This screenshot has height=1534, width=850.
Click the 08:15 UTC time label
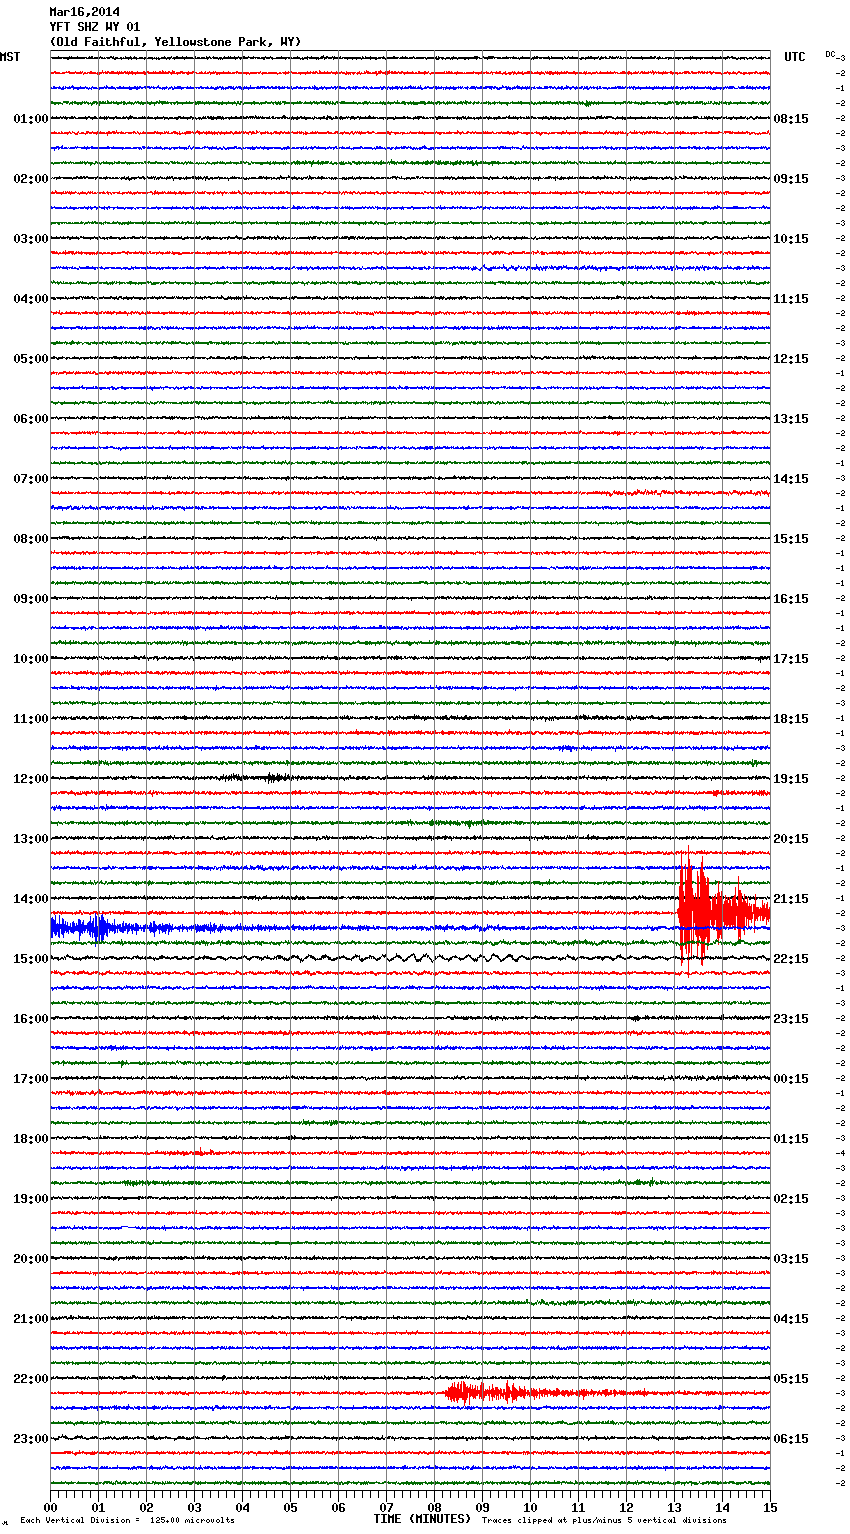click(x=791, y=119)
